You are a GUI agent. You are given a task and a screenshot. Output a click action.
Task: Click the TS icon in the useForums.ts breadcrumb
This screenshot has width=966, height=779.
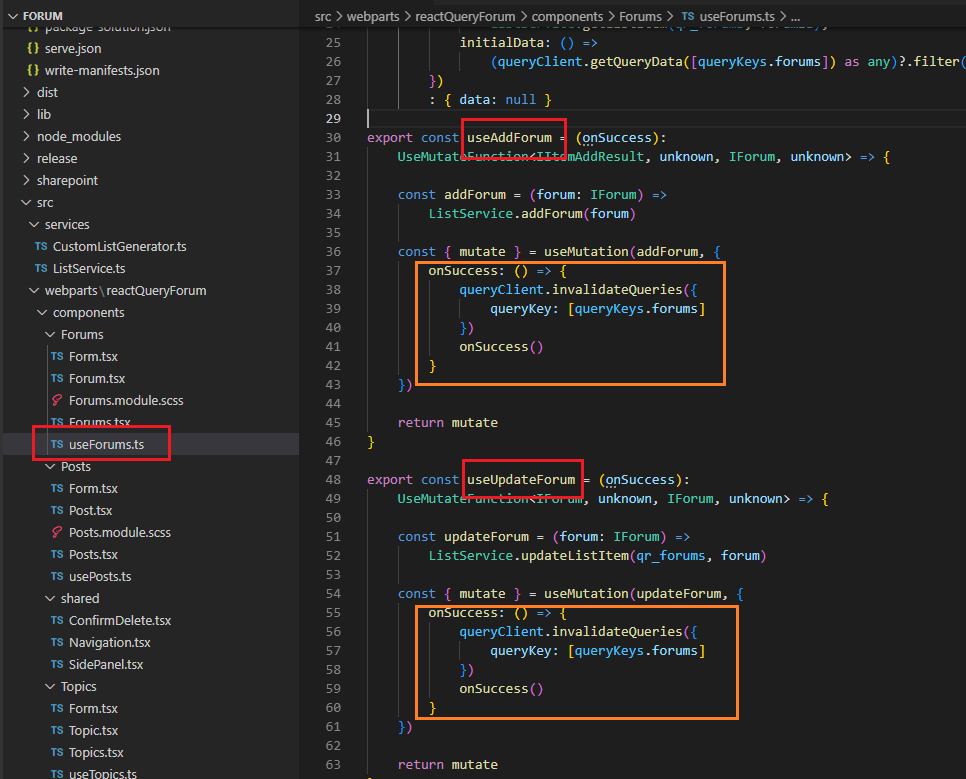click(x=687, y=17)
